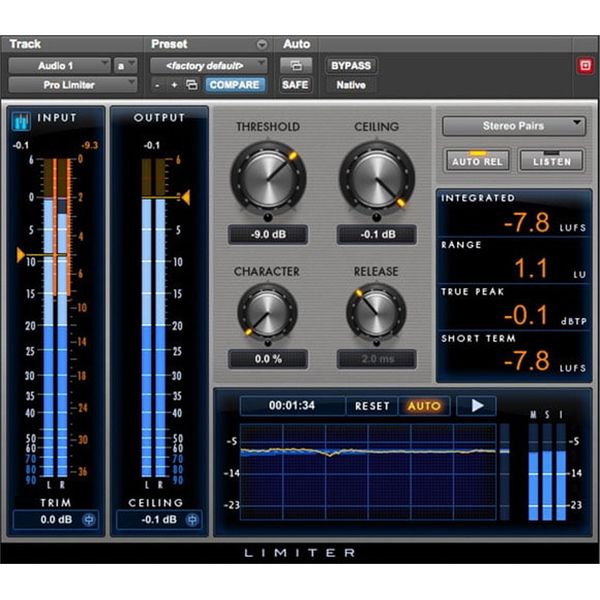600x600 pixels.
Task: Click the S loudness meter bar
Action: pos(547,471)
